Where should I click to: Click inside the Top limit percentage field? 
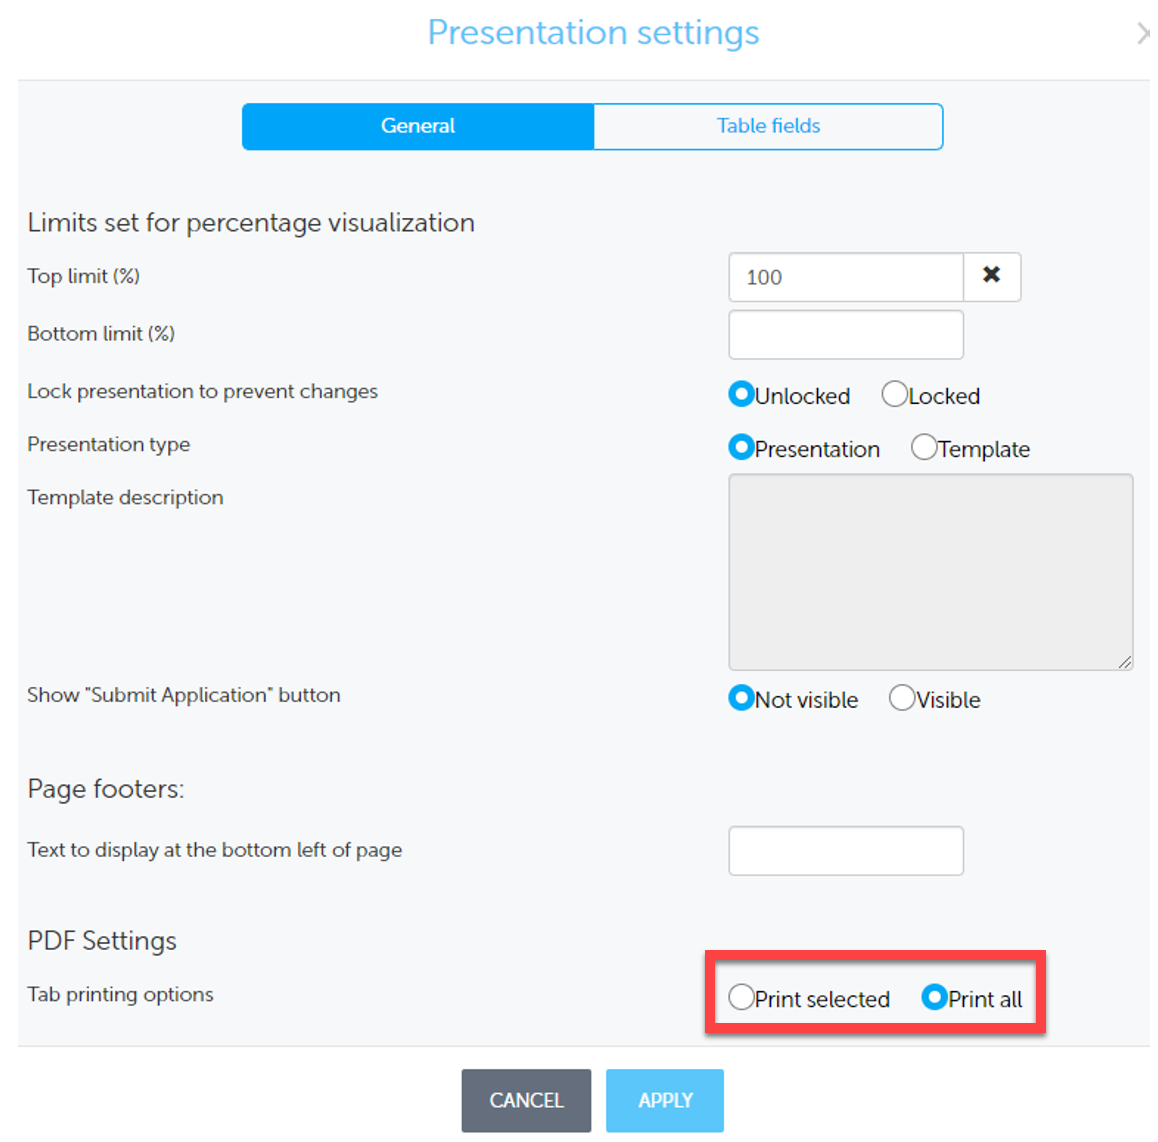[x=845, y=277]
